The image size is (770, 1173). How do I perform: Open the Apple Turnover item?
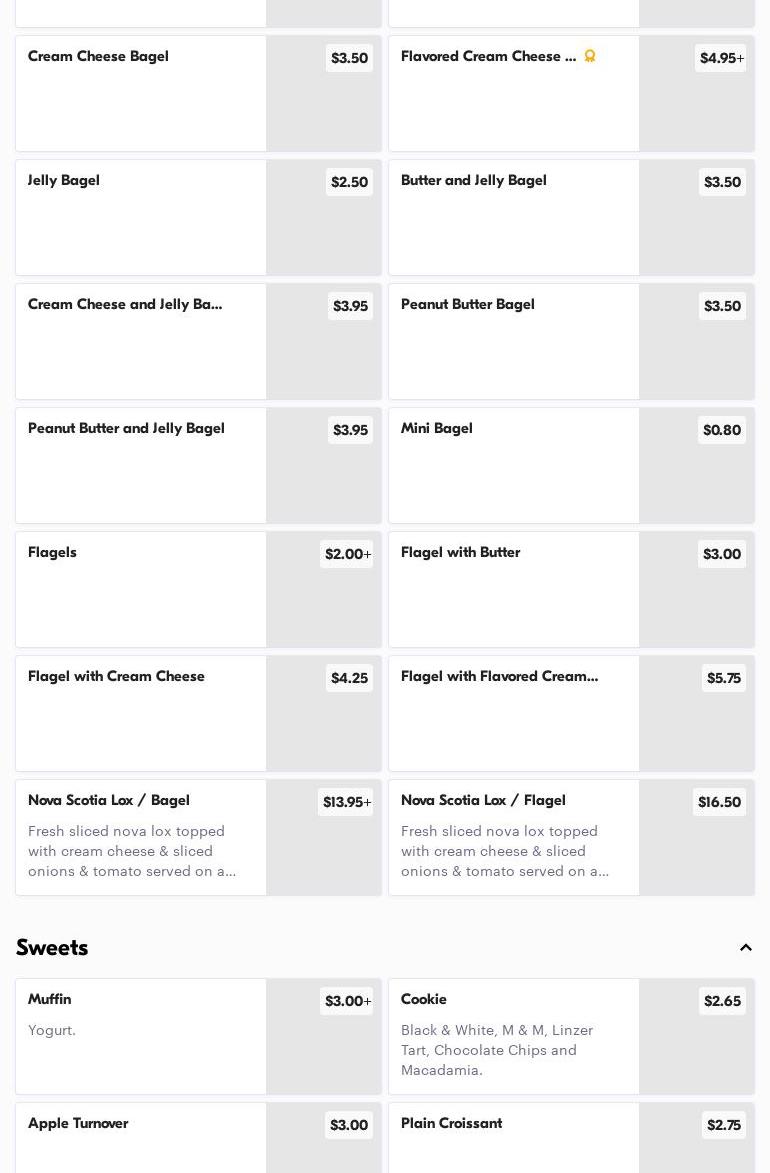point(141,1140)
